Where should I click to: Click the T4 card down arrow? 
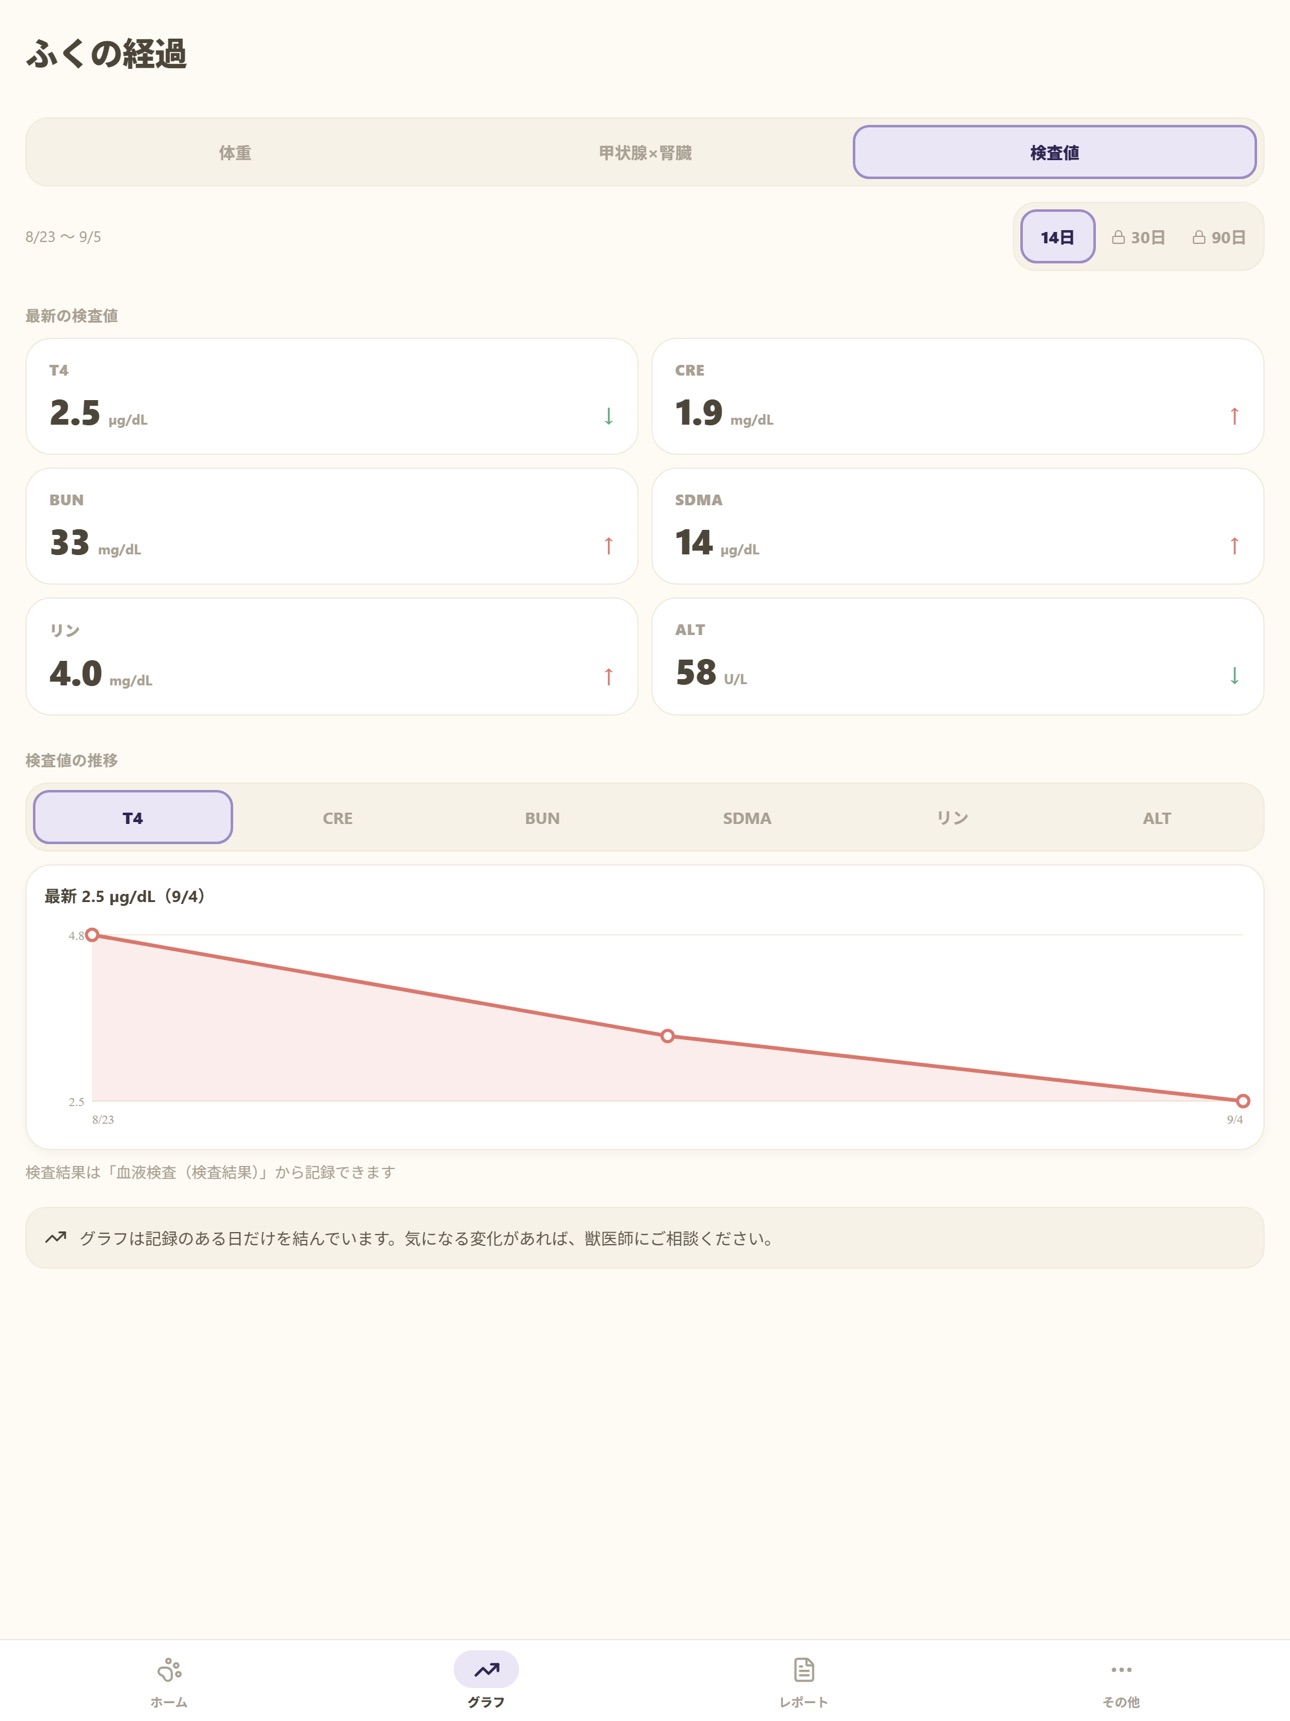coord(608,416)
